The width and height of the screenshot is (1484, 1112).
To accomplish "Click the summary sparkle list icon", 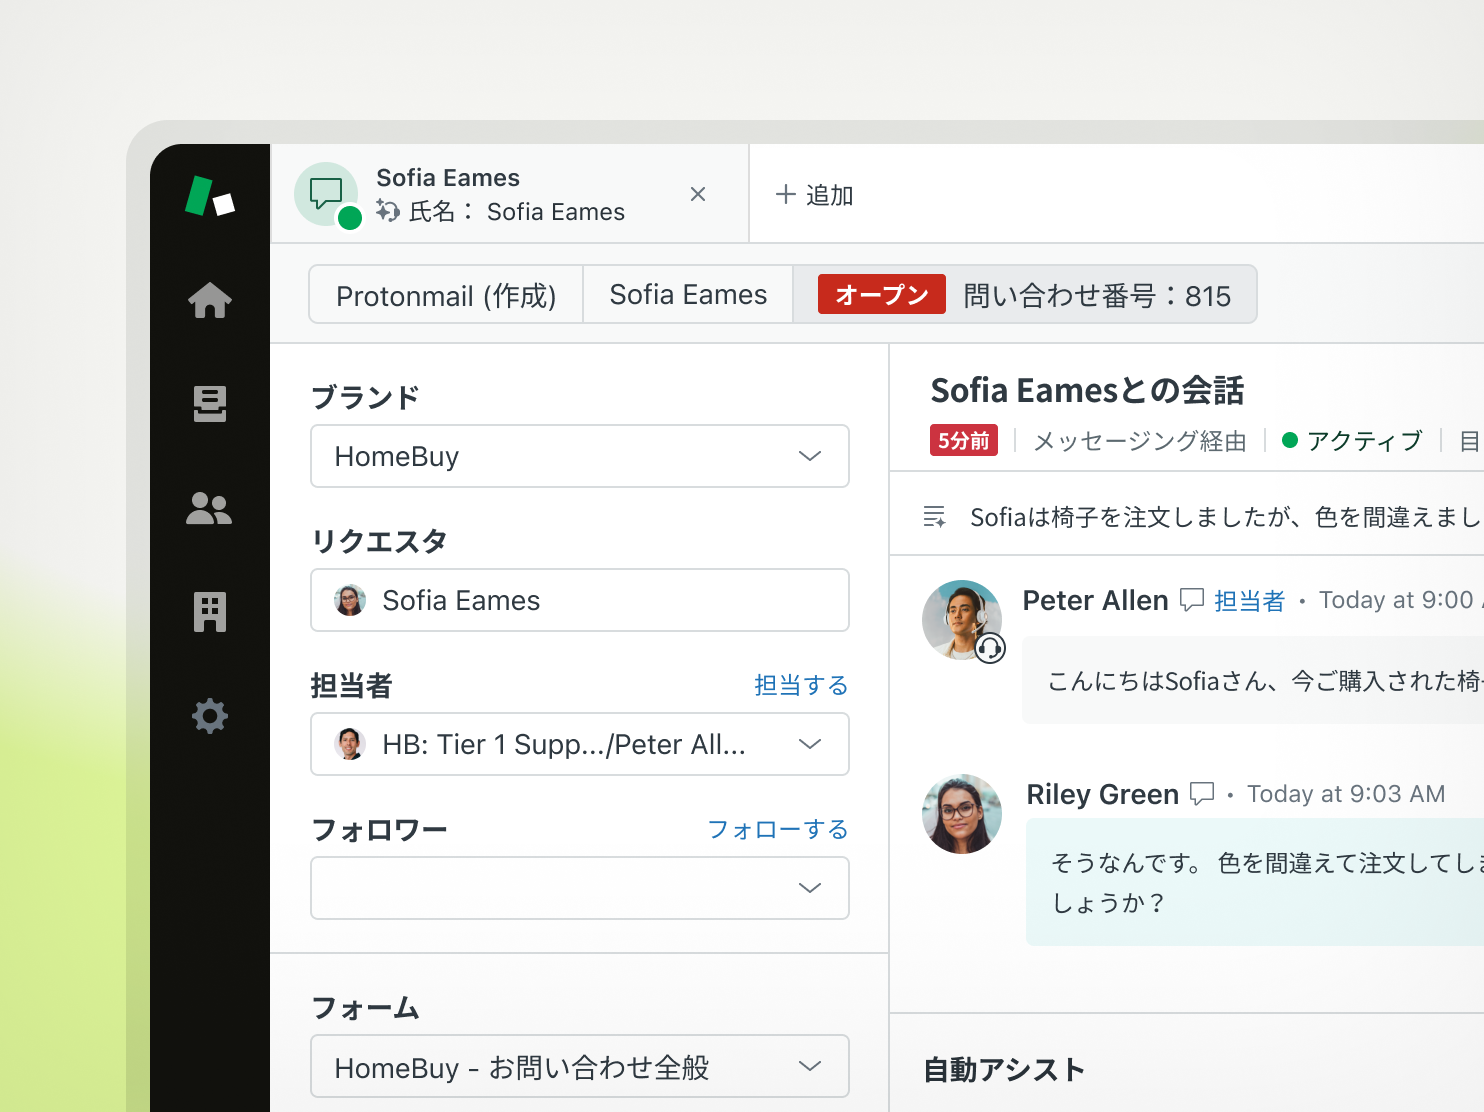I will 934,517.
